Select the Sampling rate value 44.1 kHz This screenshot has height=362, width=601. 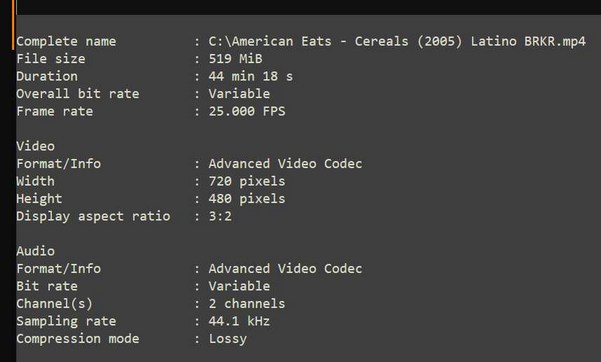tap(239, 321)
